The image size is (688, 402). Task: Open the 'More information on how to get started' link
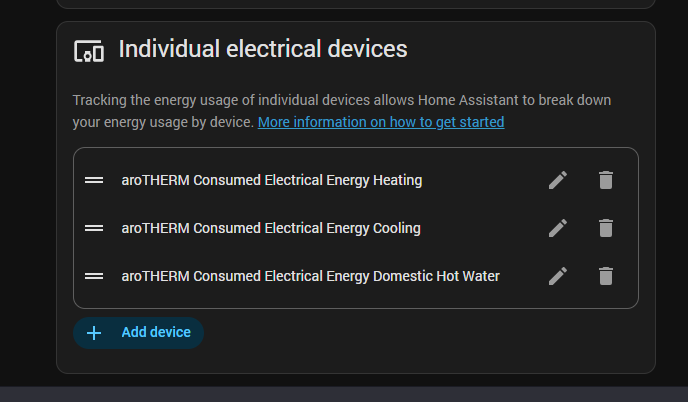tap(381, 122)
